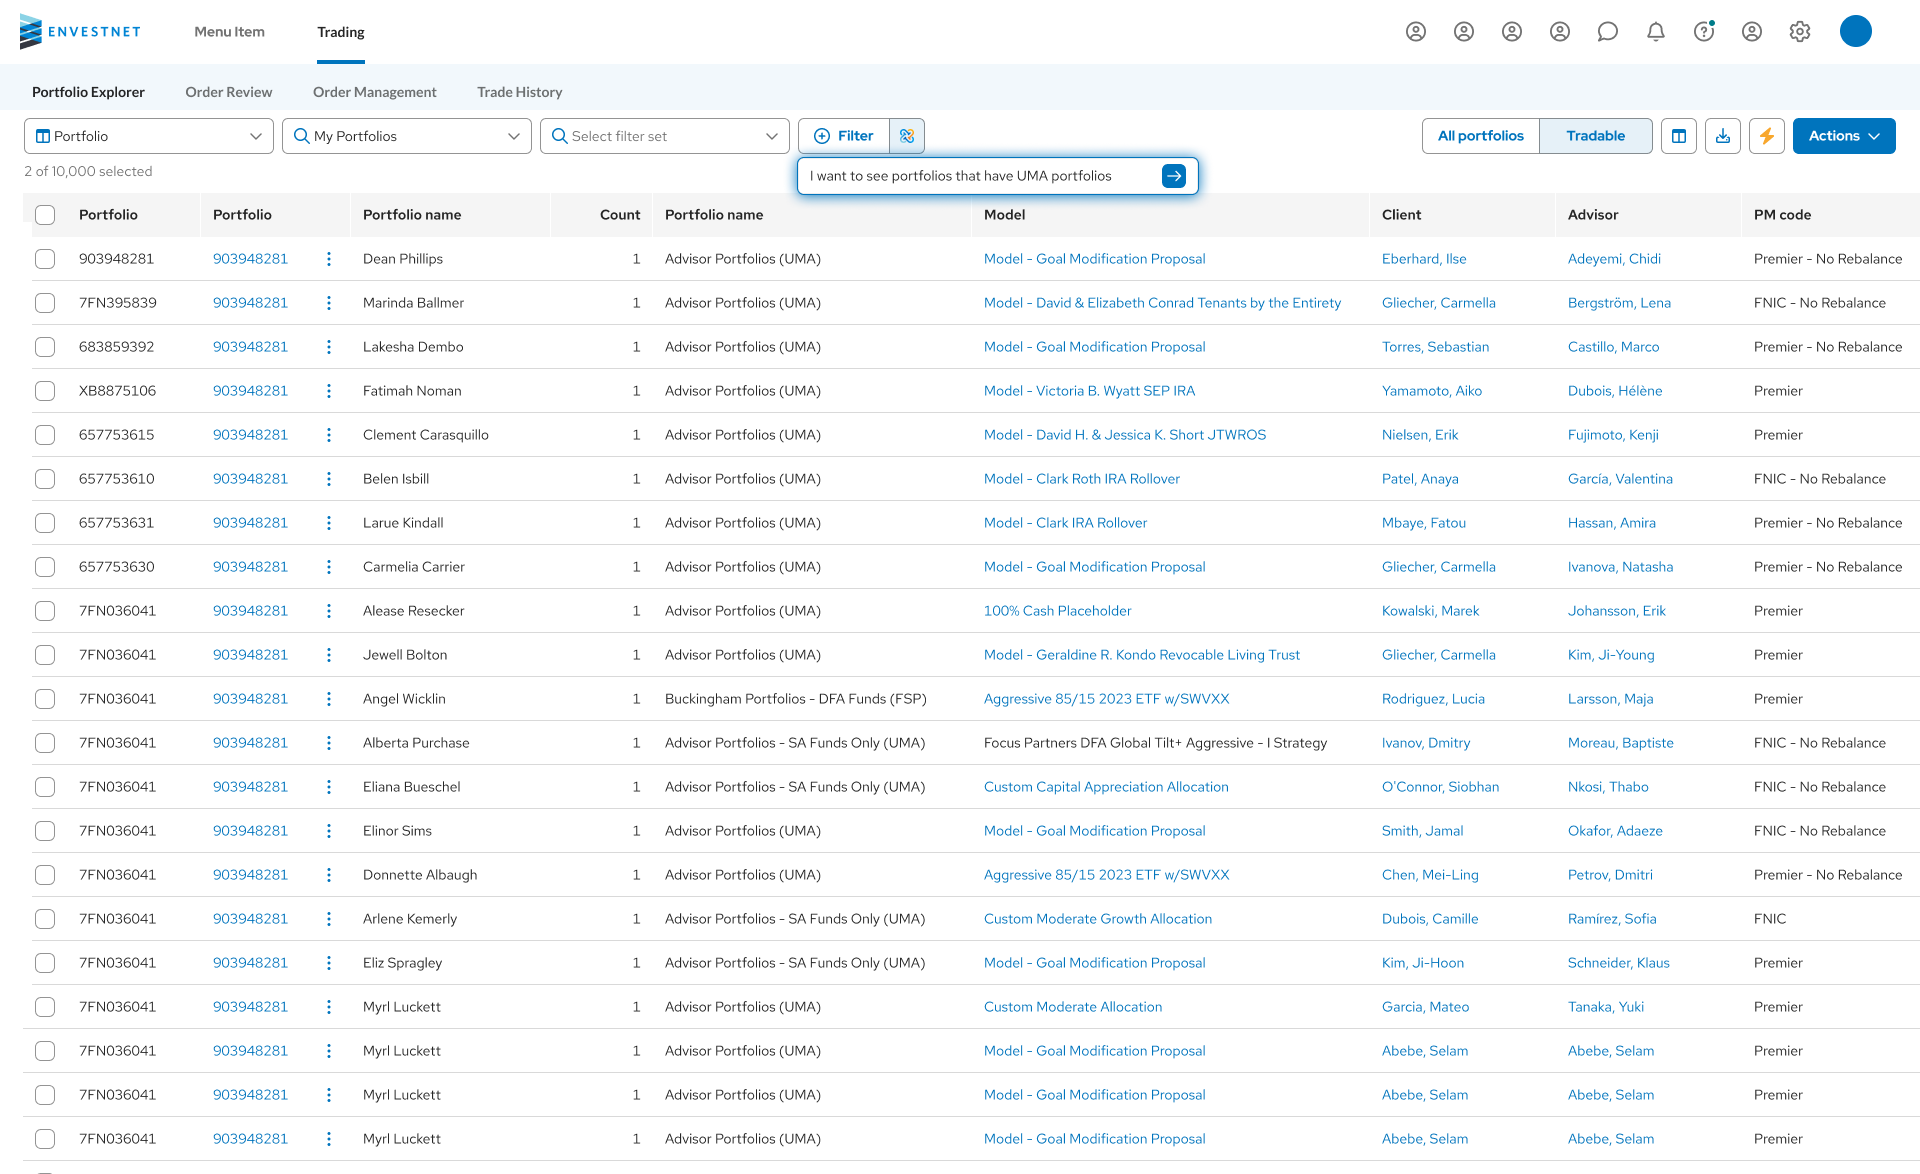Open row menu for Belen Isbill
The width and height of the screenshot is (1920, 1174).
click(329, 479)
